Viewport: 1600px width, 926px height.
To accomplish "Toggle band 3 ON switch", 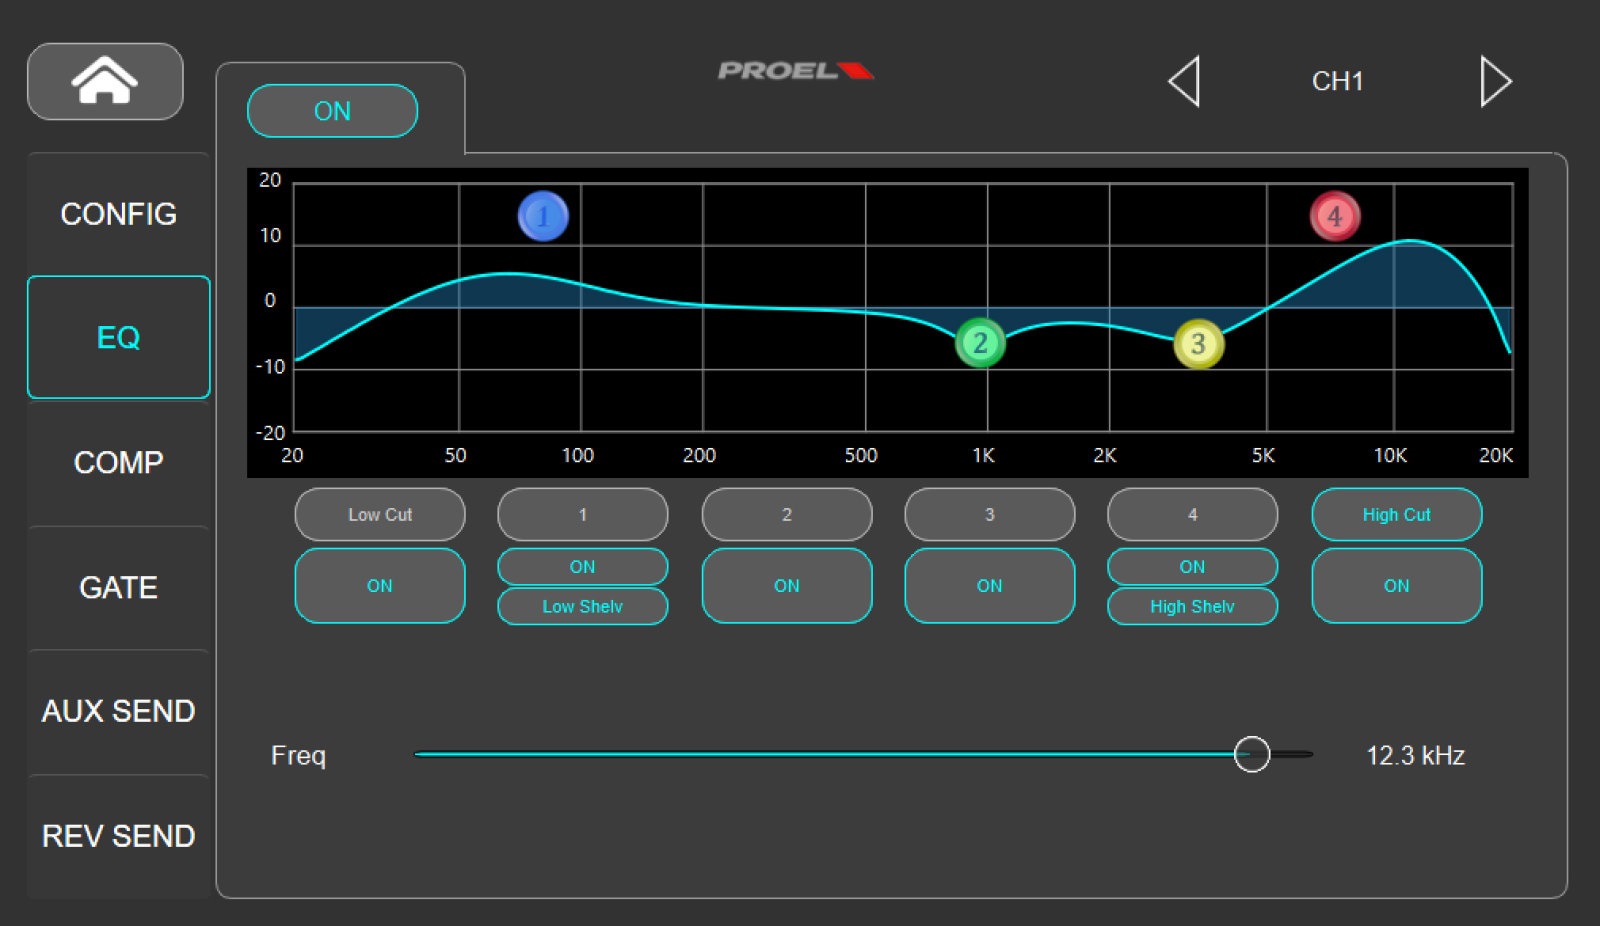I will click(990, 586).
